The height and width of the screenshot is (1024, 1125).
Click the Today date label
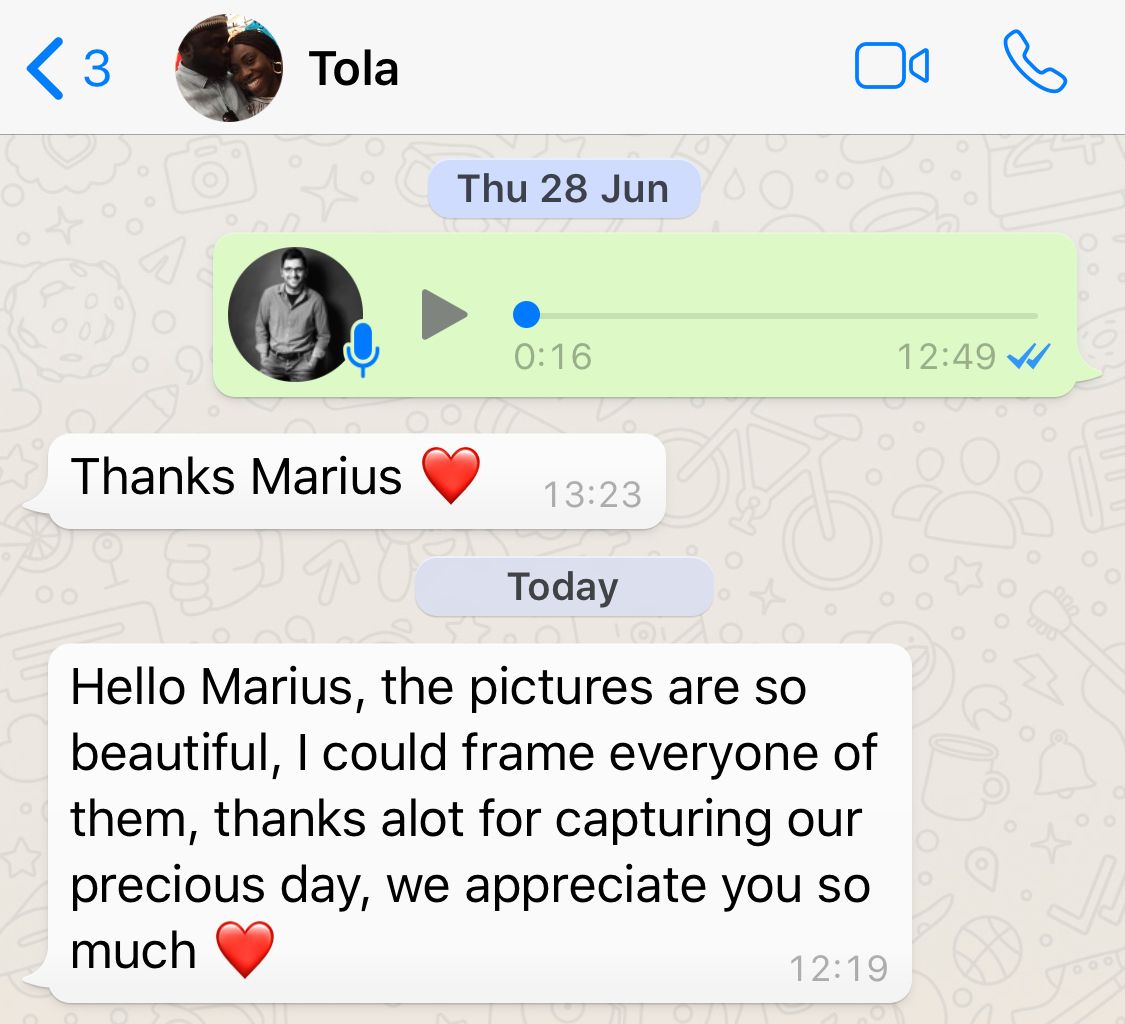[563, 586]
